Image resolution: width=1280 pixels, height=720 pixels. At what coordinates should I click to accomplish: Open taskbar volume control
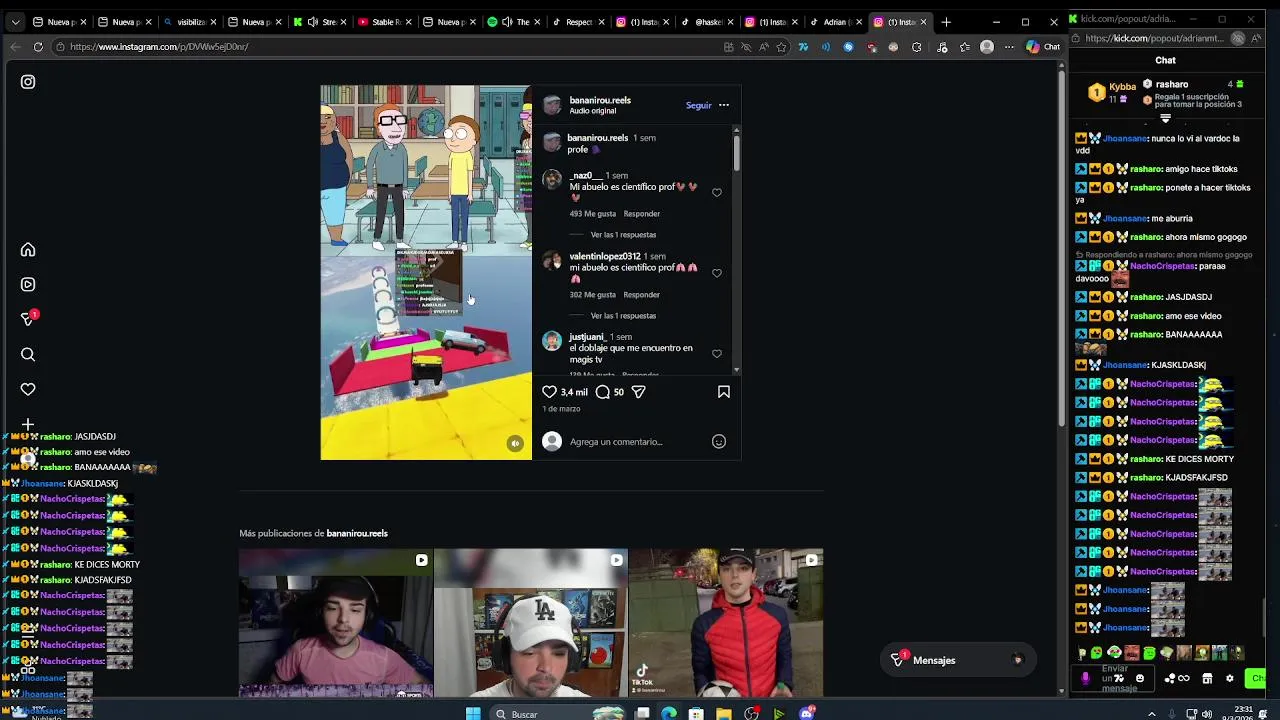coord(1209,713)
